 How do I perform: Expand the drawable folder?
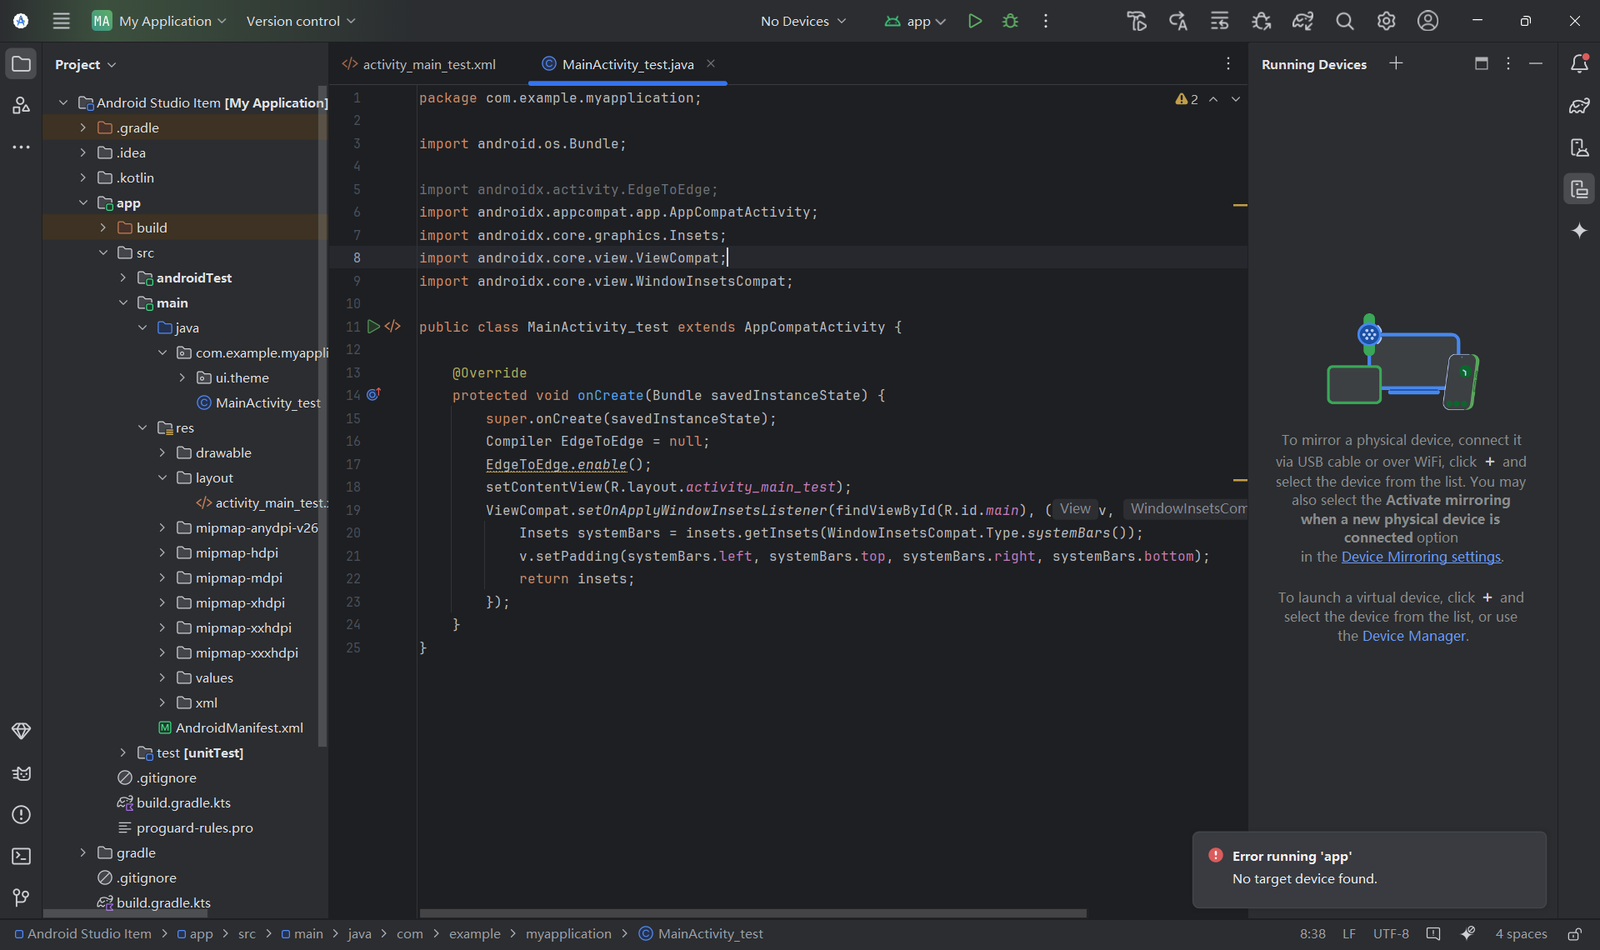pyautogui.click(x=163, y=453)
